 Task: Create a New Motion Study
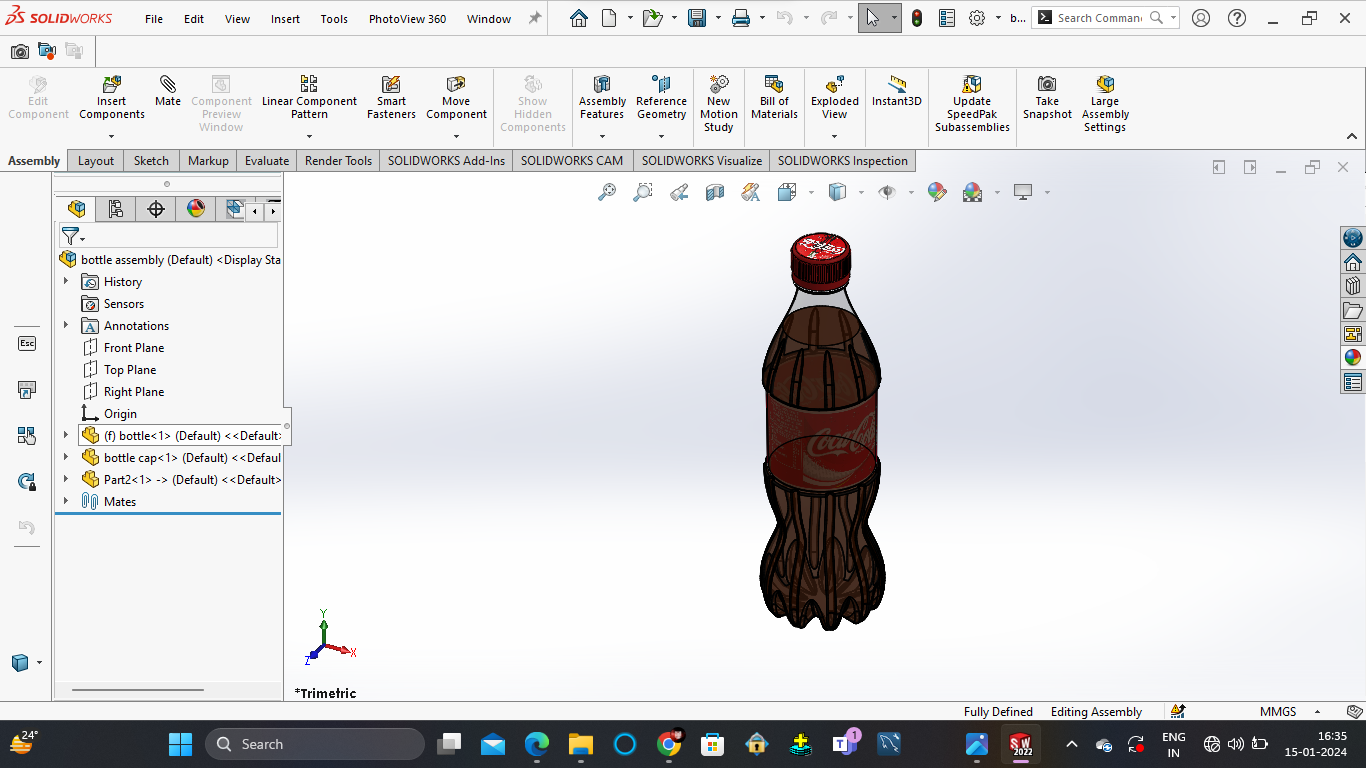point(718,104)
